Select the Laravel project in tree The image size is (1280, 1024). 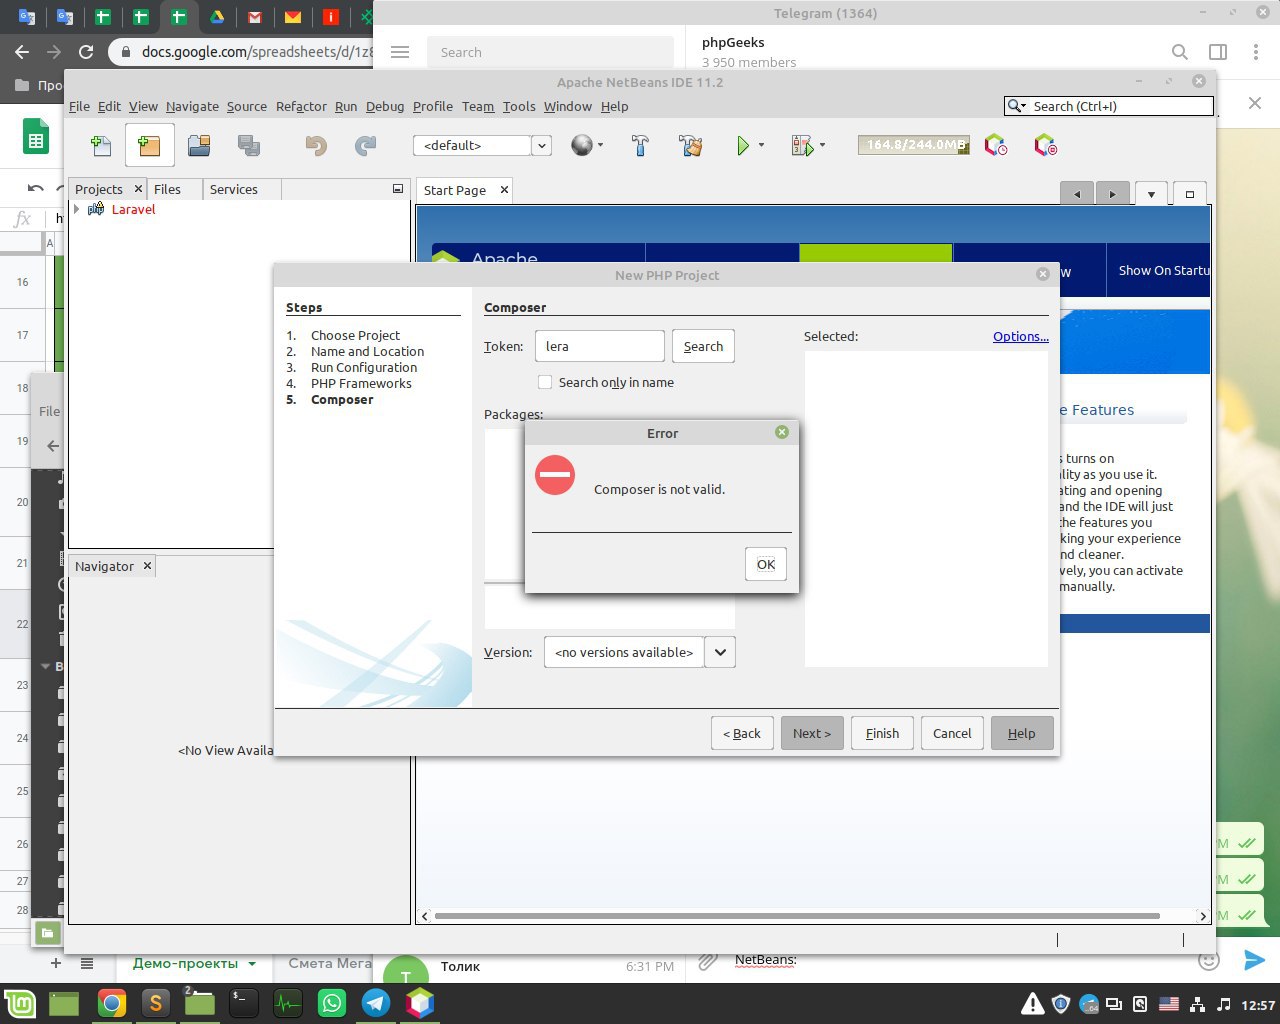click(x=133, y=209)
